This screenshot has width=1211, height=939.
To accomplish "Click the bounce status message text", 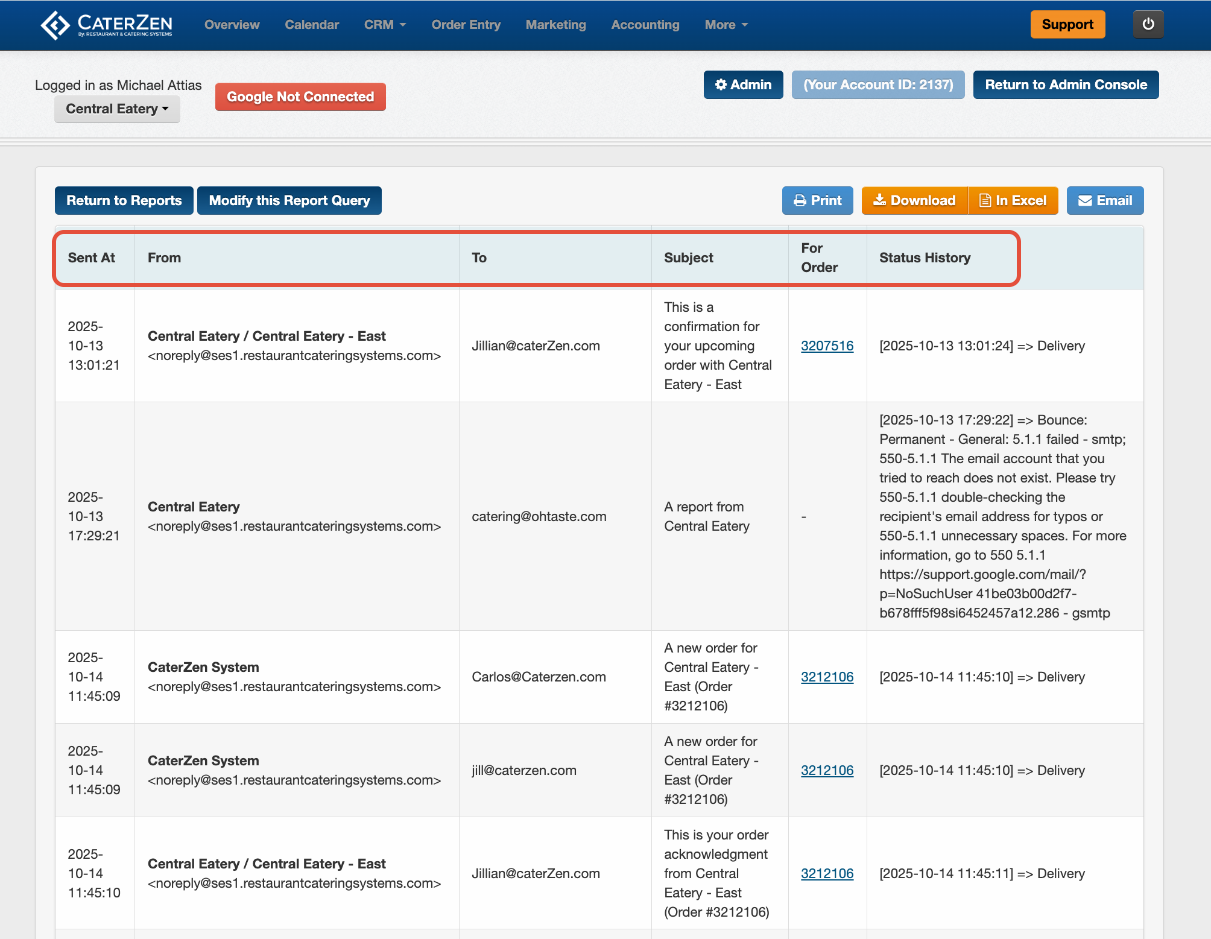I will pyautogui.click(x=1003, y=517).
